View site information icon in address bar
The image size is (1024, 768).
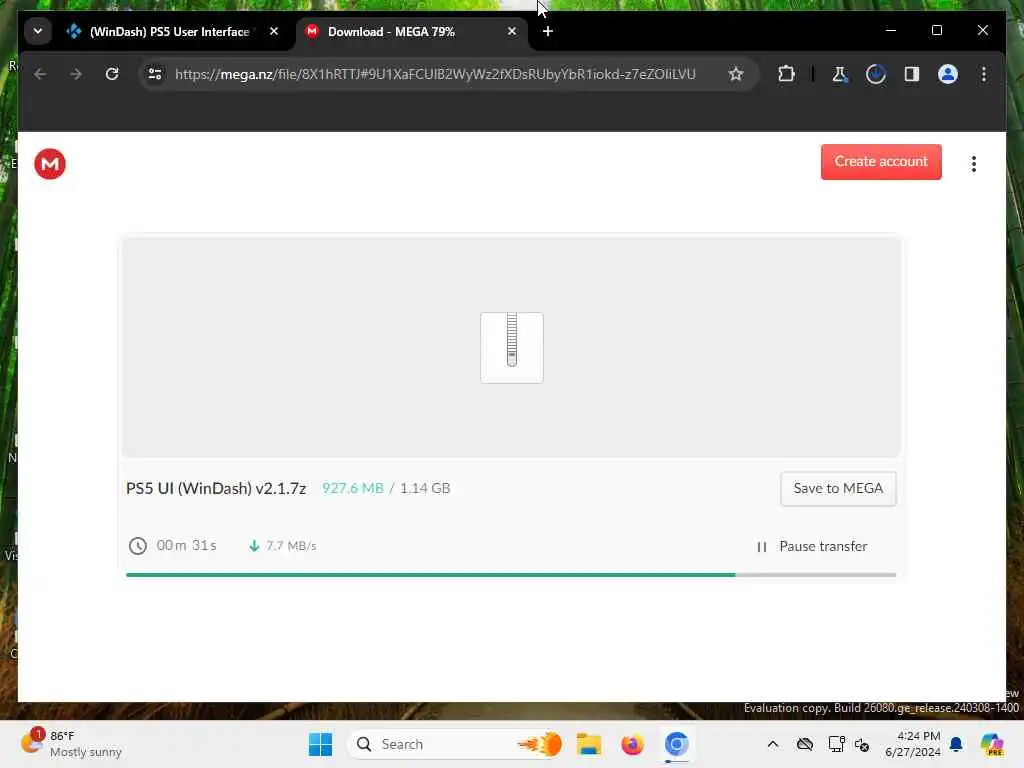pos(155,74)
